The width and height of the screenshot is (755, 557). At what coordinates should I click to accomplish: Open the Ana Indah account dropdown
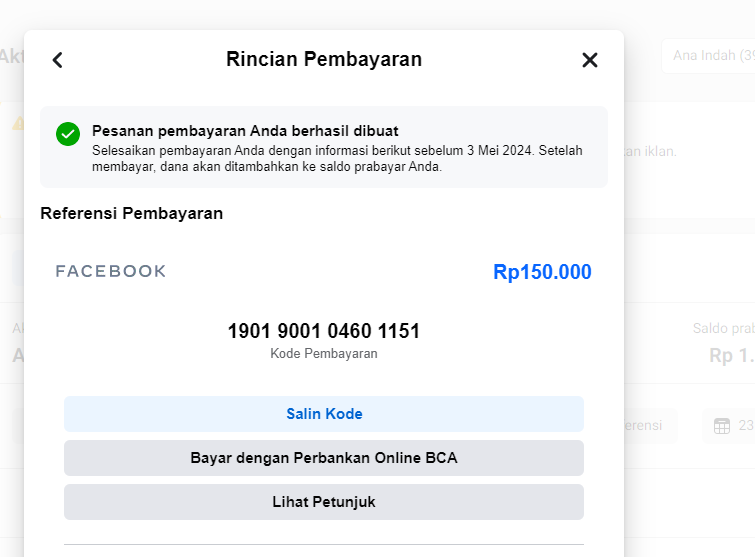[708, 56]
